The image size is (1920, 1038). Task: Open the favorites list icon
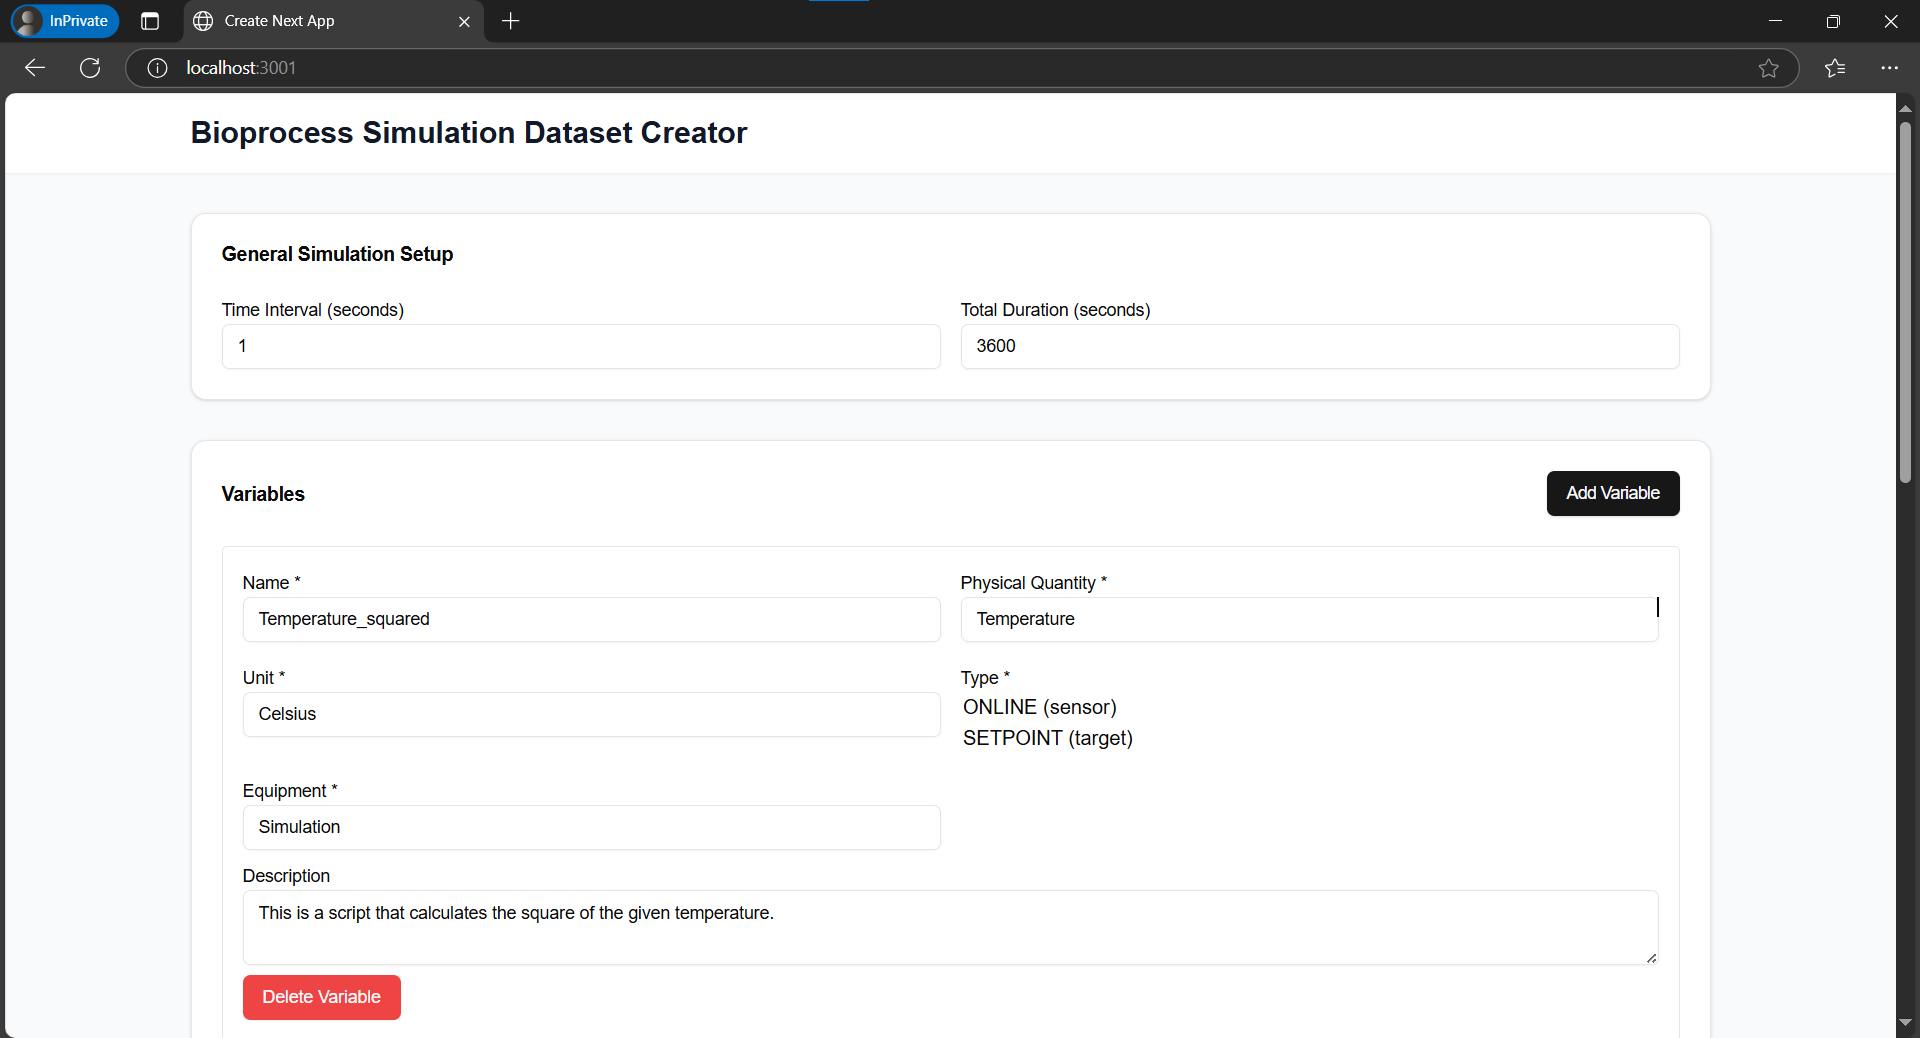(x=1835, y=68)
